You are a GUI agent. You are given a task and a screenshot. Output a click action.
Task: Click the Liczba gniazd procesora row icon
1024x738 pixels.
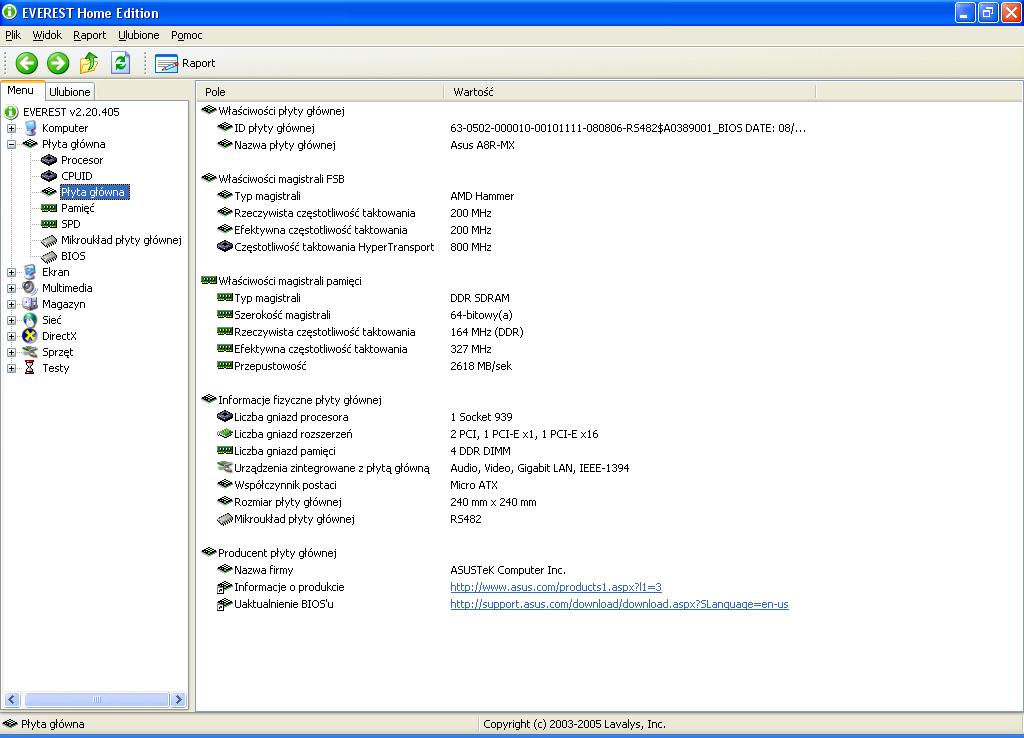coord(225,416)
